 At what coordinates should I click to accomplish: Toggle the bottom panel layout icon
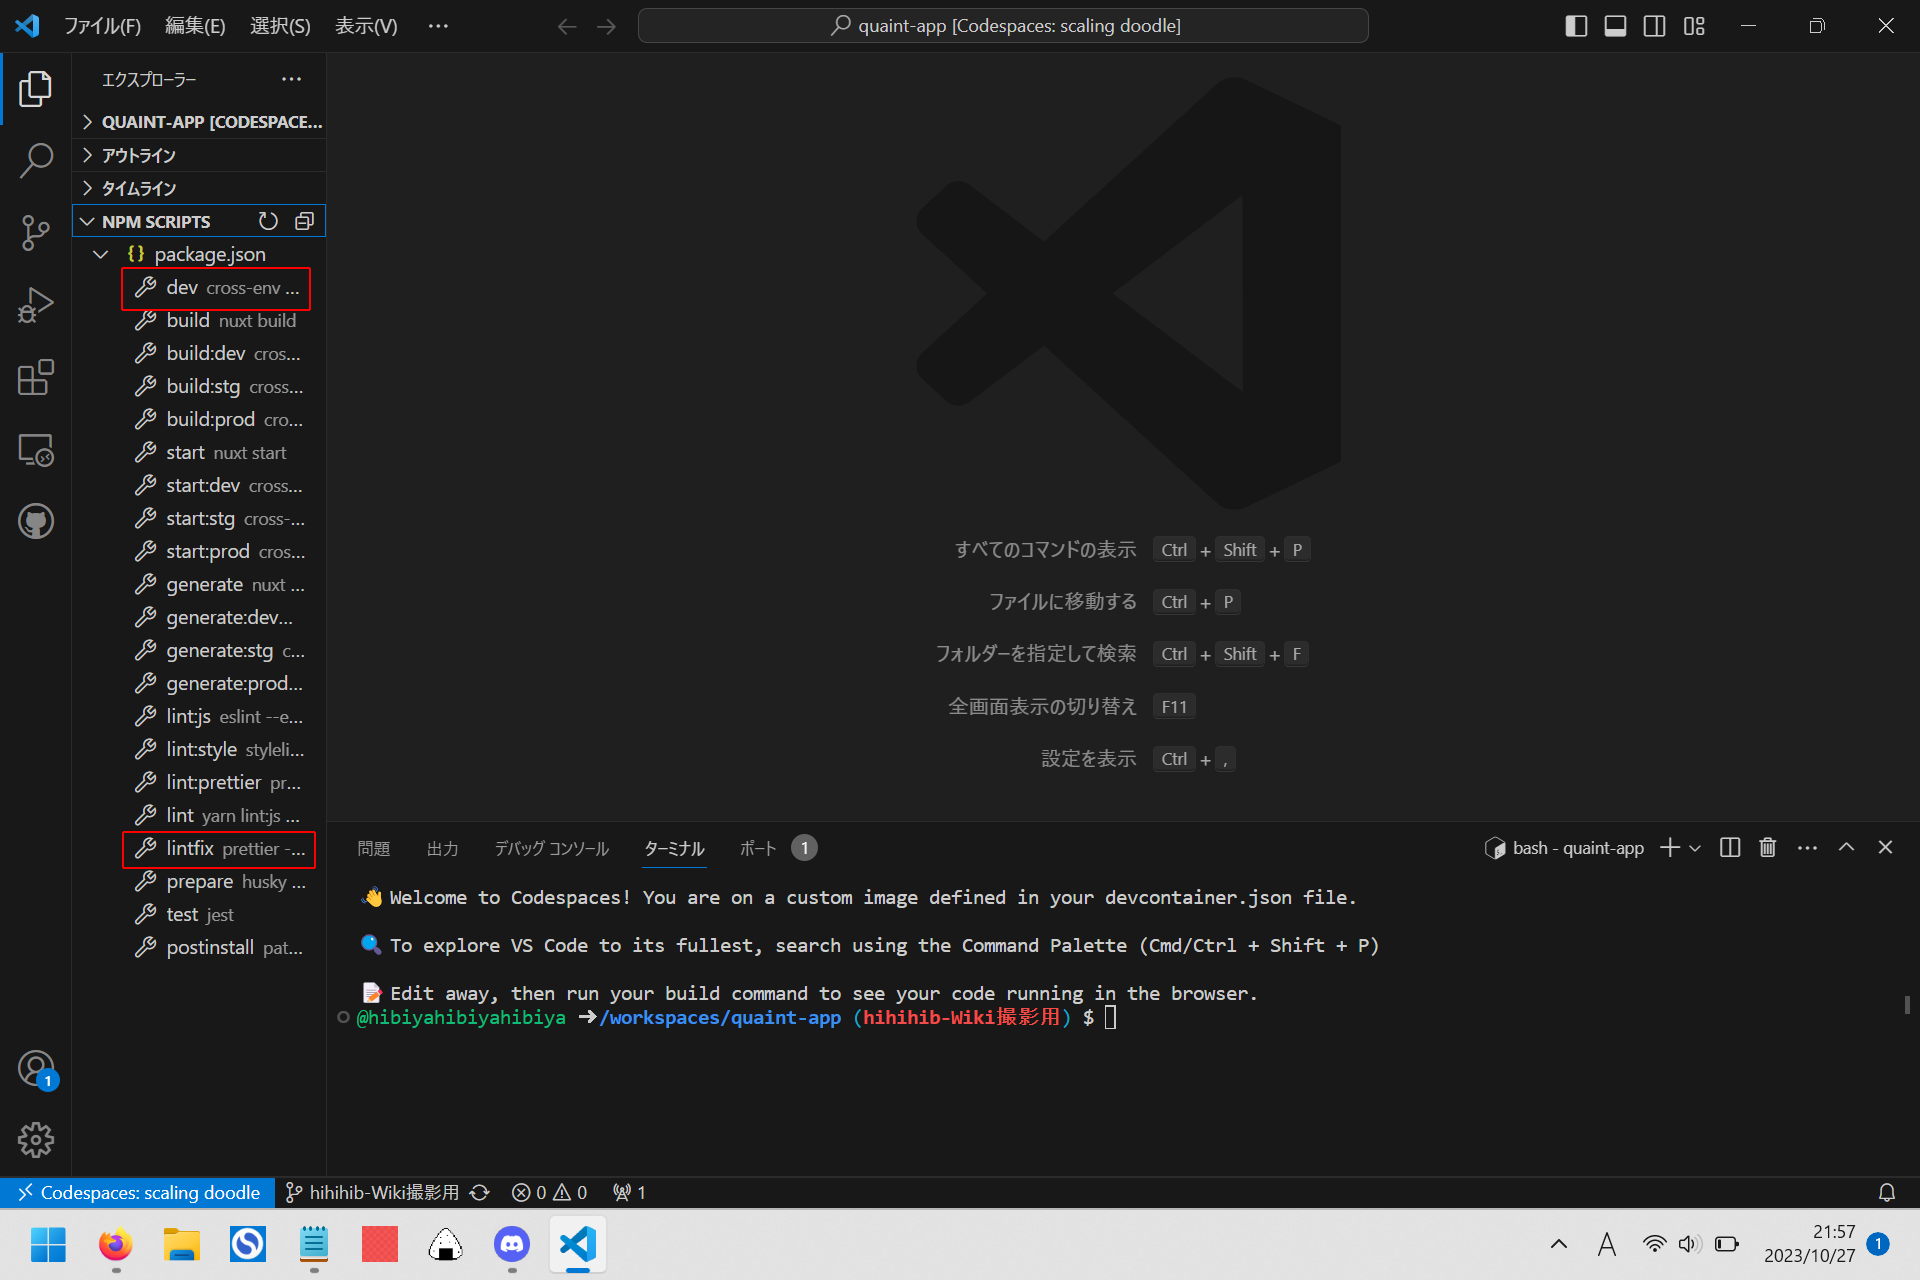pyautogui.click(x=1615, y=26)
